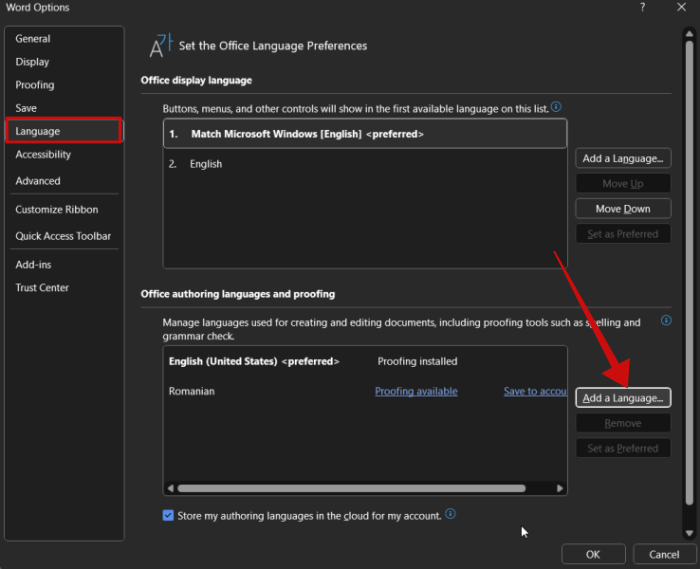Select the English display language row

click(365, 164)
